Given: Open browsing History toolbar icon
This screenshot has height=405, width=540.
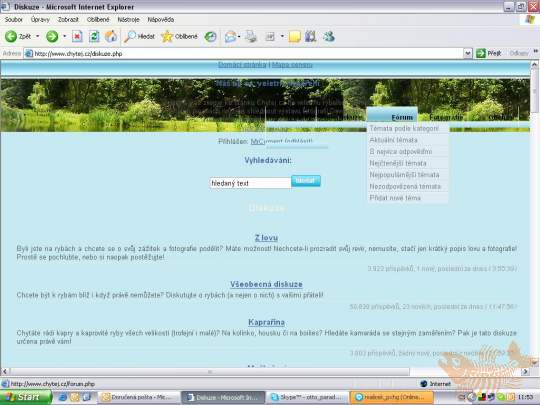Looking at the screenshot, I should tap(210, 36).
